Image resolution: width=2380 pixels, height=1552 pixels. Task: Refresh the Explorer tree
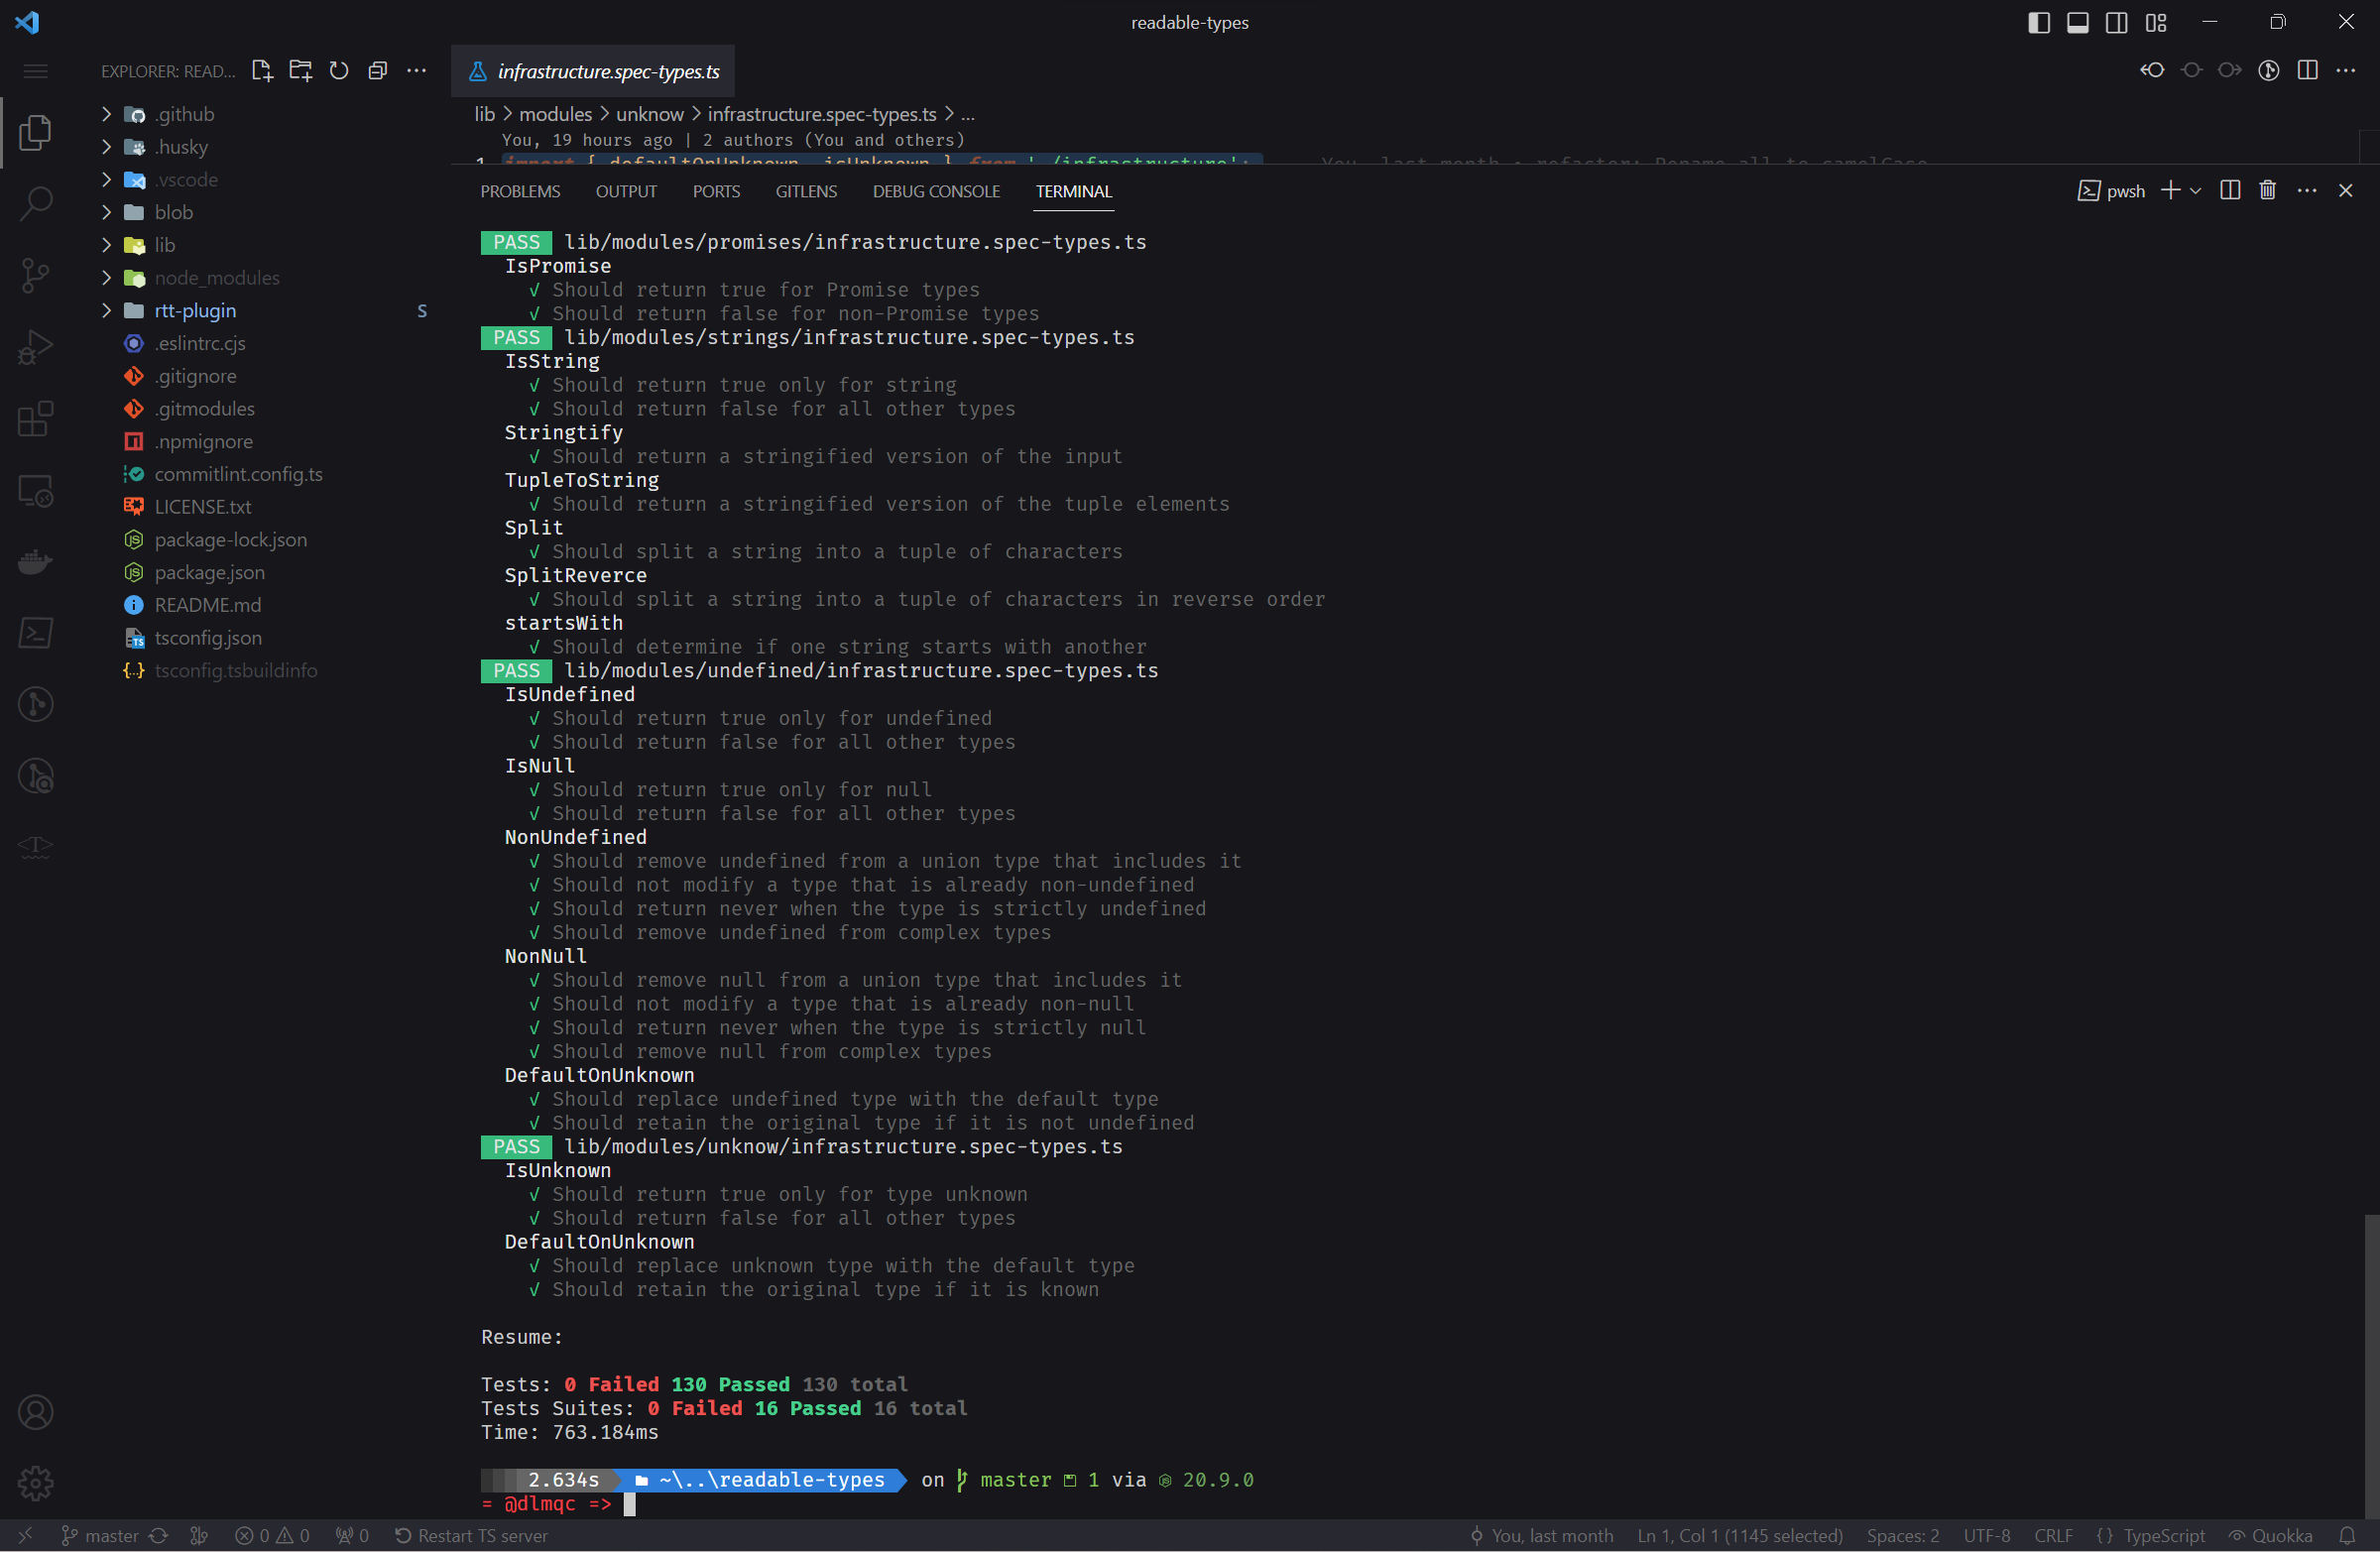click(x=339, y=71)
